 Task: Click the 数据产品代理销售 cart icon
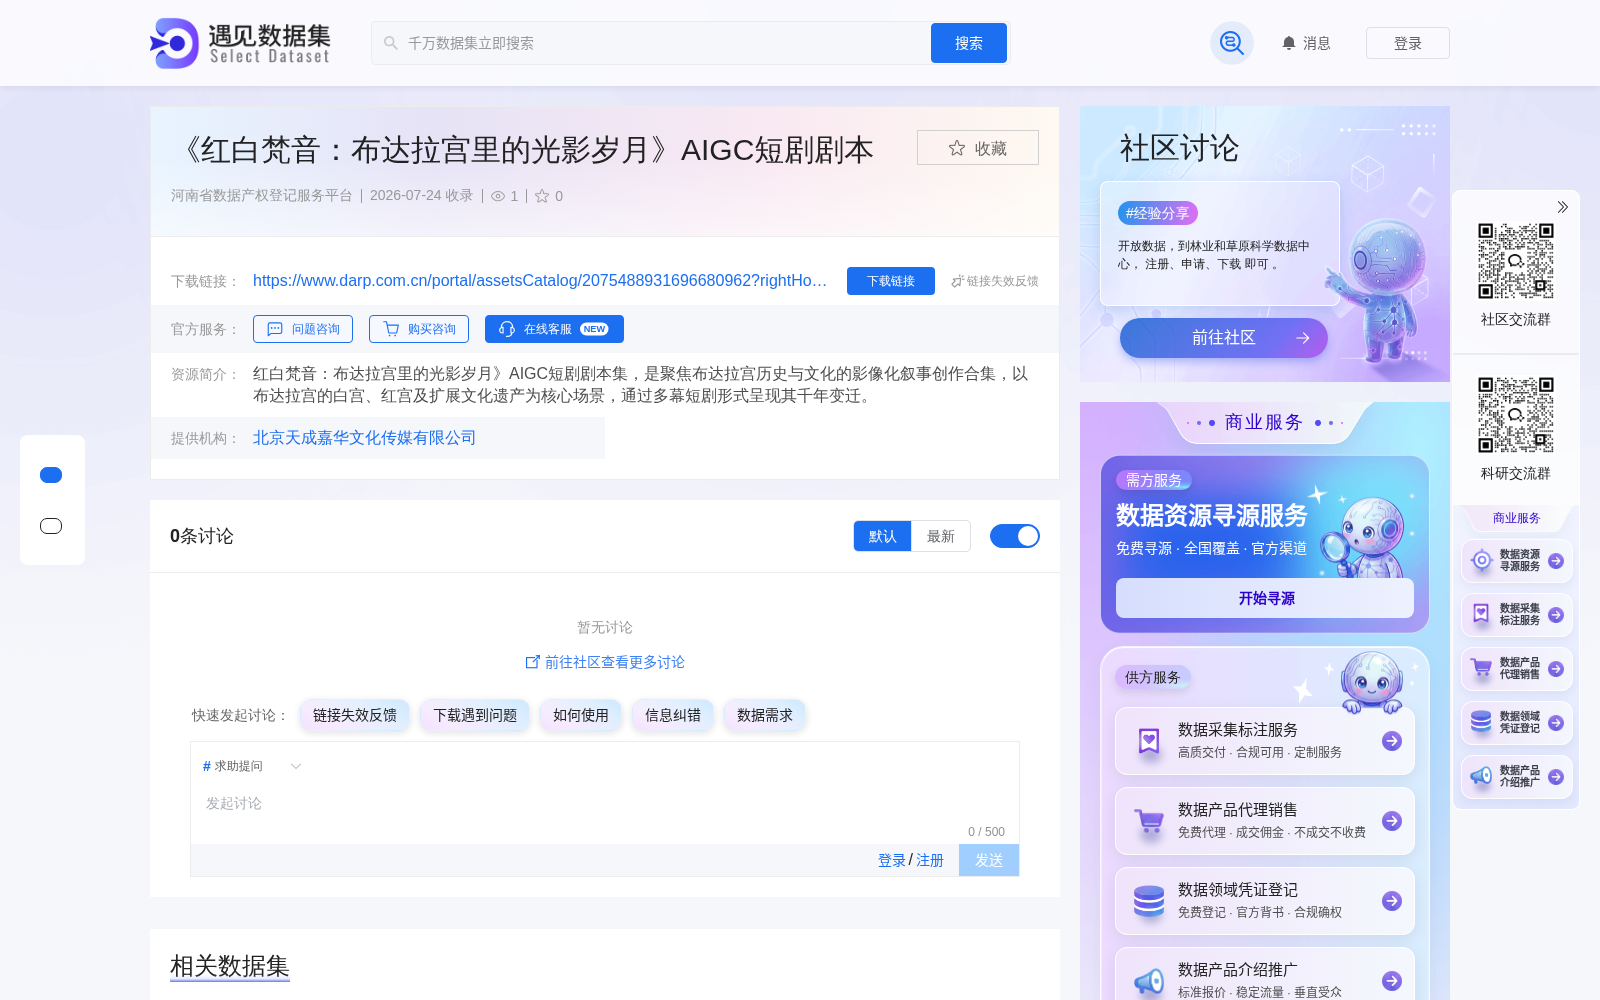(x=1149, y=821)
